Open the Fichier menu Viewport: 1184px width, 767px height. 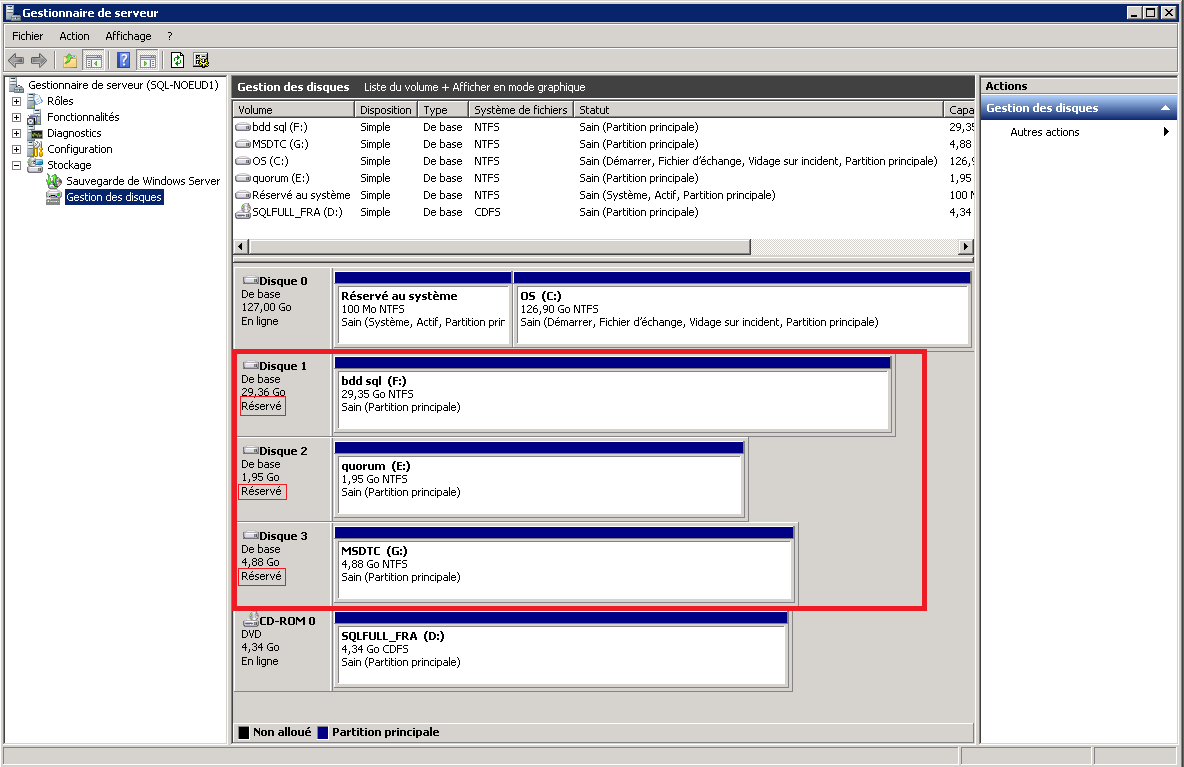[x=27, y=36]
